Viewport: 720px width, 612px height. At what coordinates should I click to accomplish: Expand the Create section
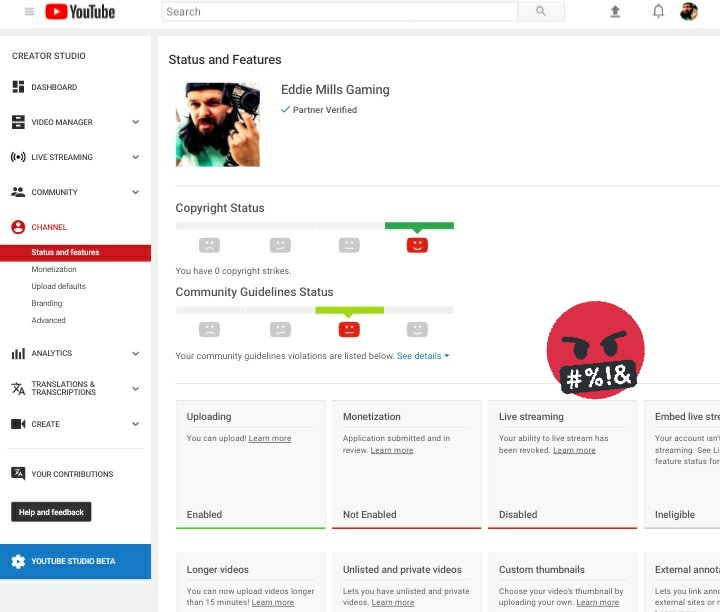tap(135, 424)
